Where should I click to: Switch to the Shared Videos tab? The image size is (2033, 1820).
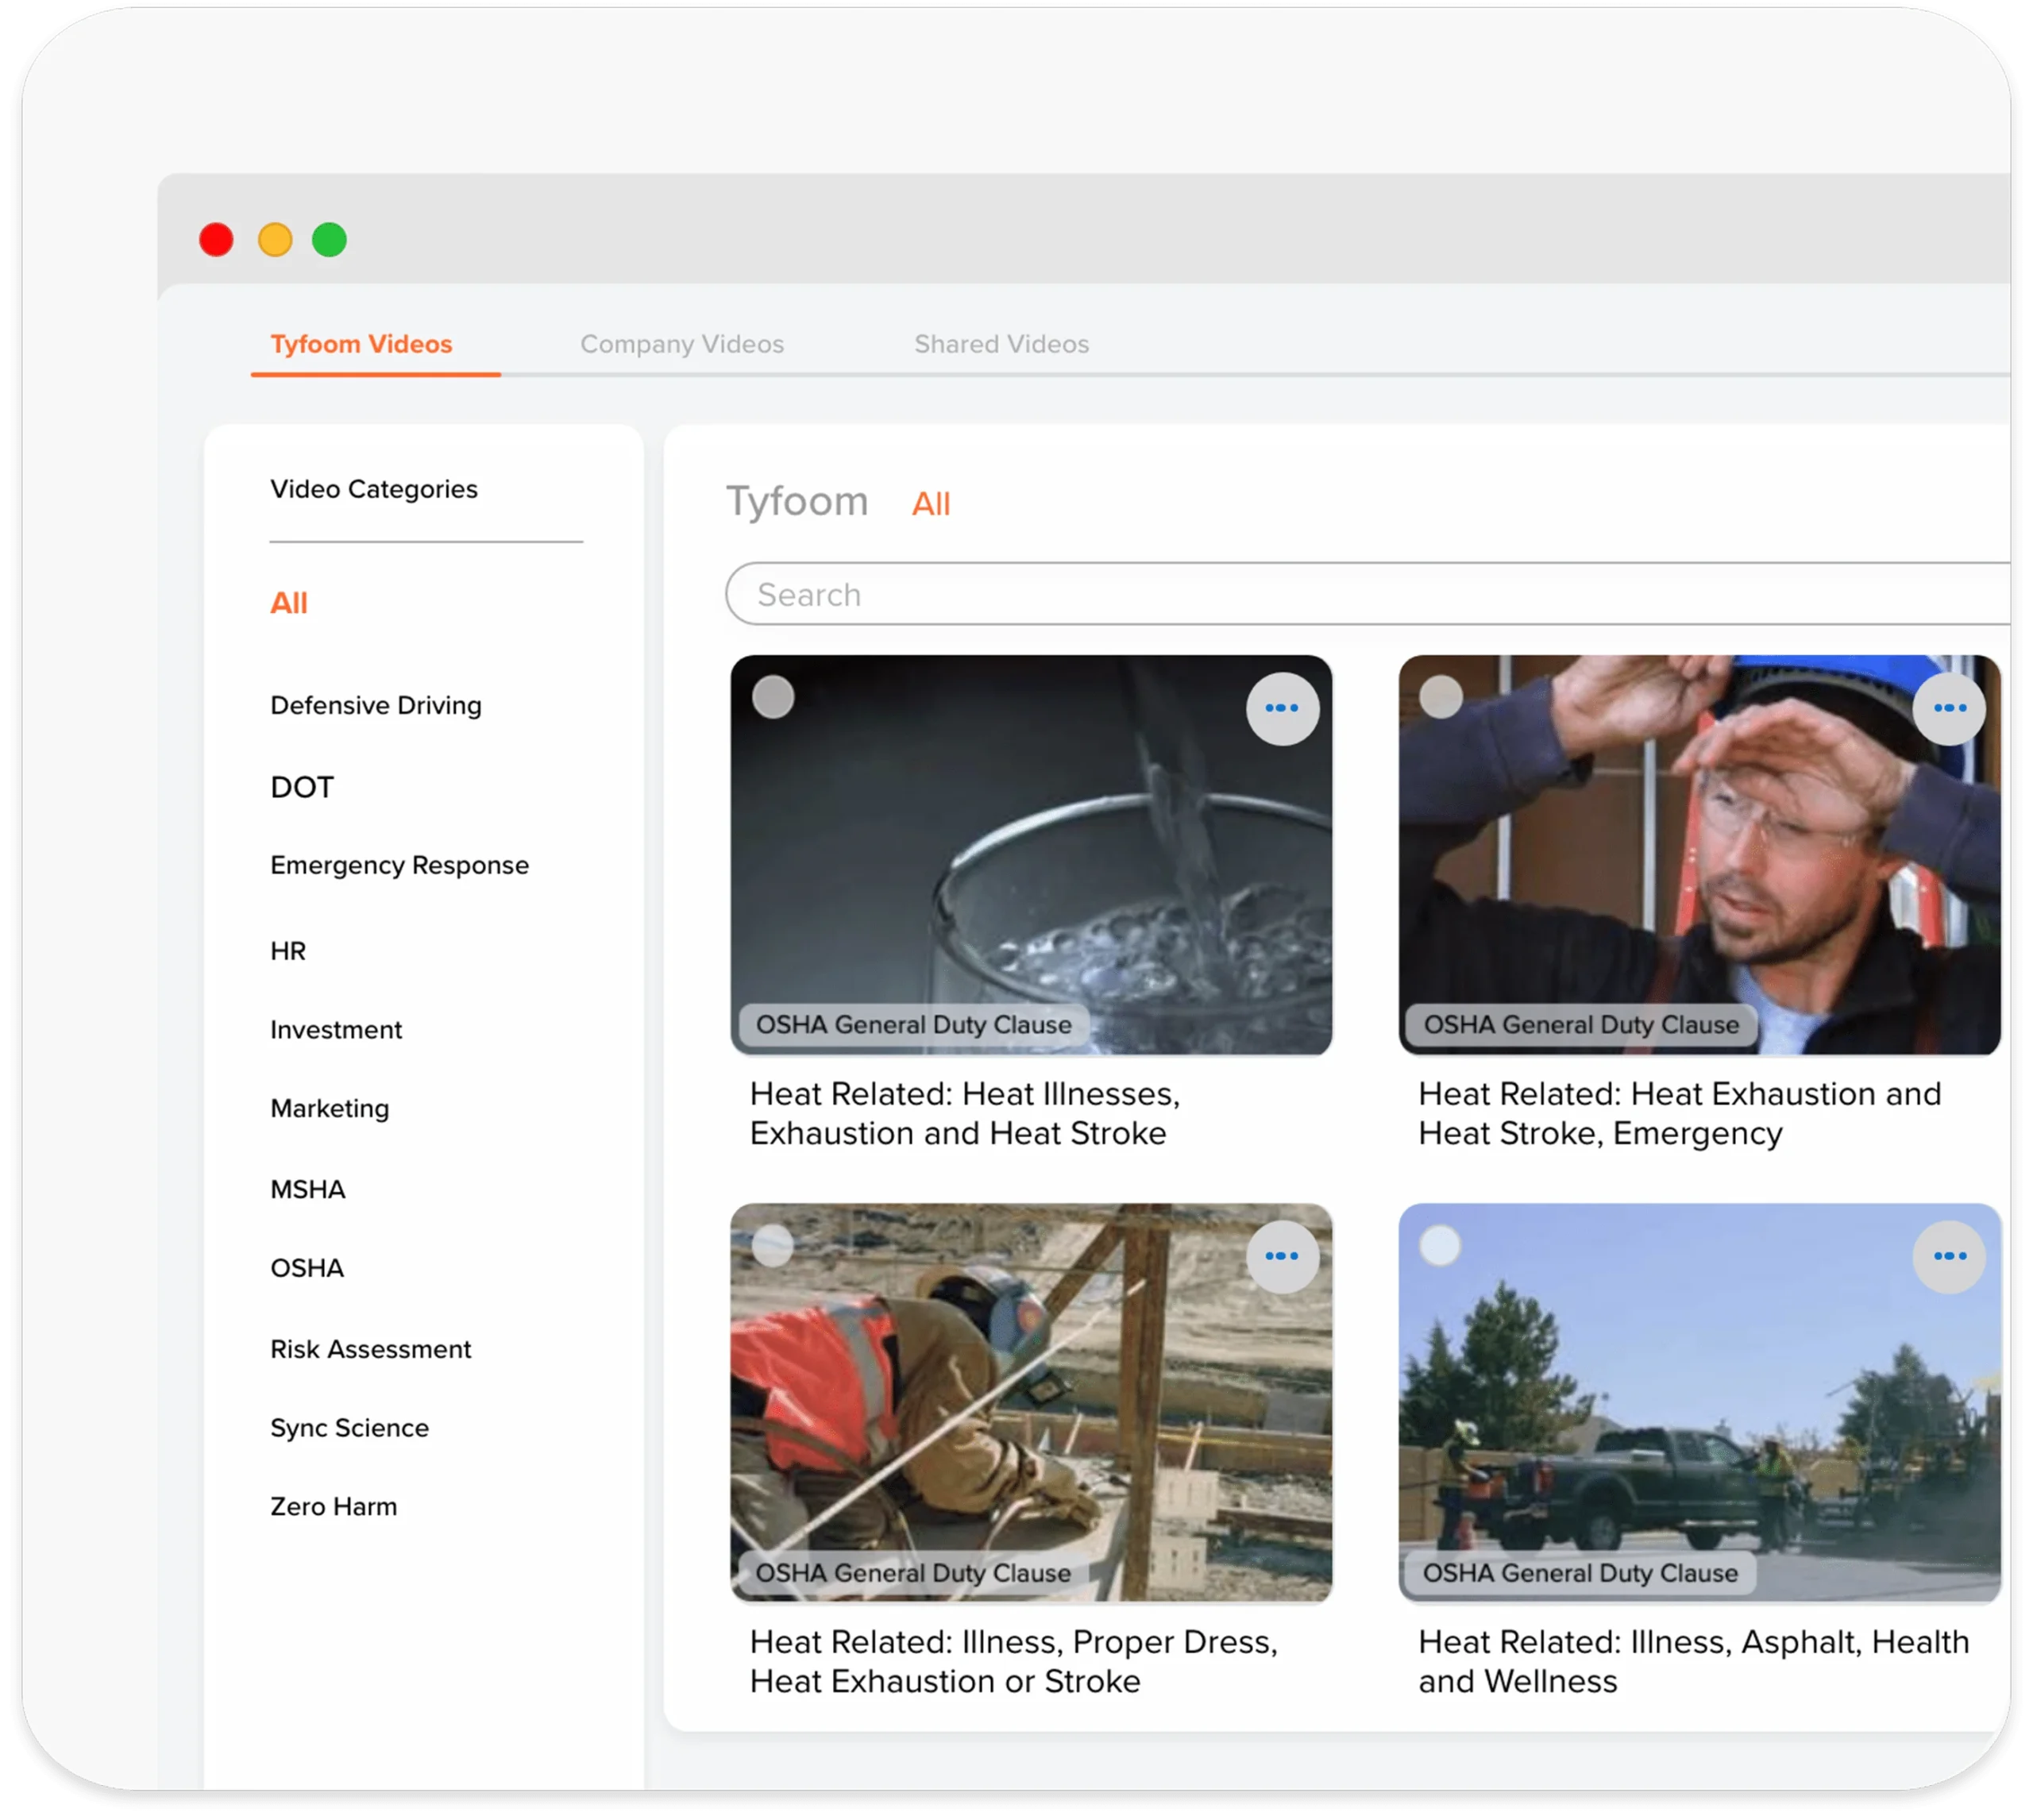click(1001, 344)
